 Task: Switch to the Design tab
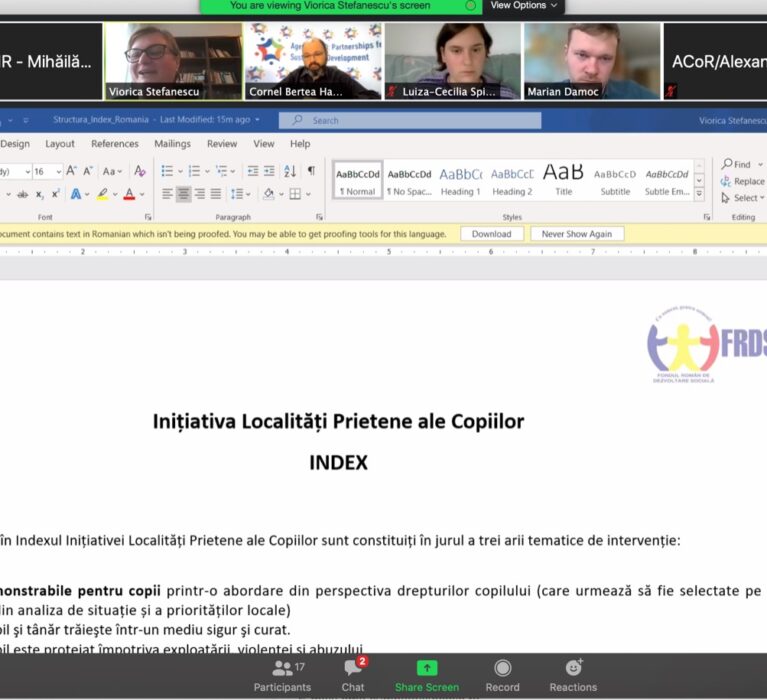pos(15,143)
